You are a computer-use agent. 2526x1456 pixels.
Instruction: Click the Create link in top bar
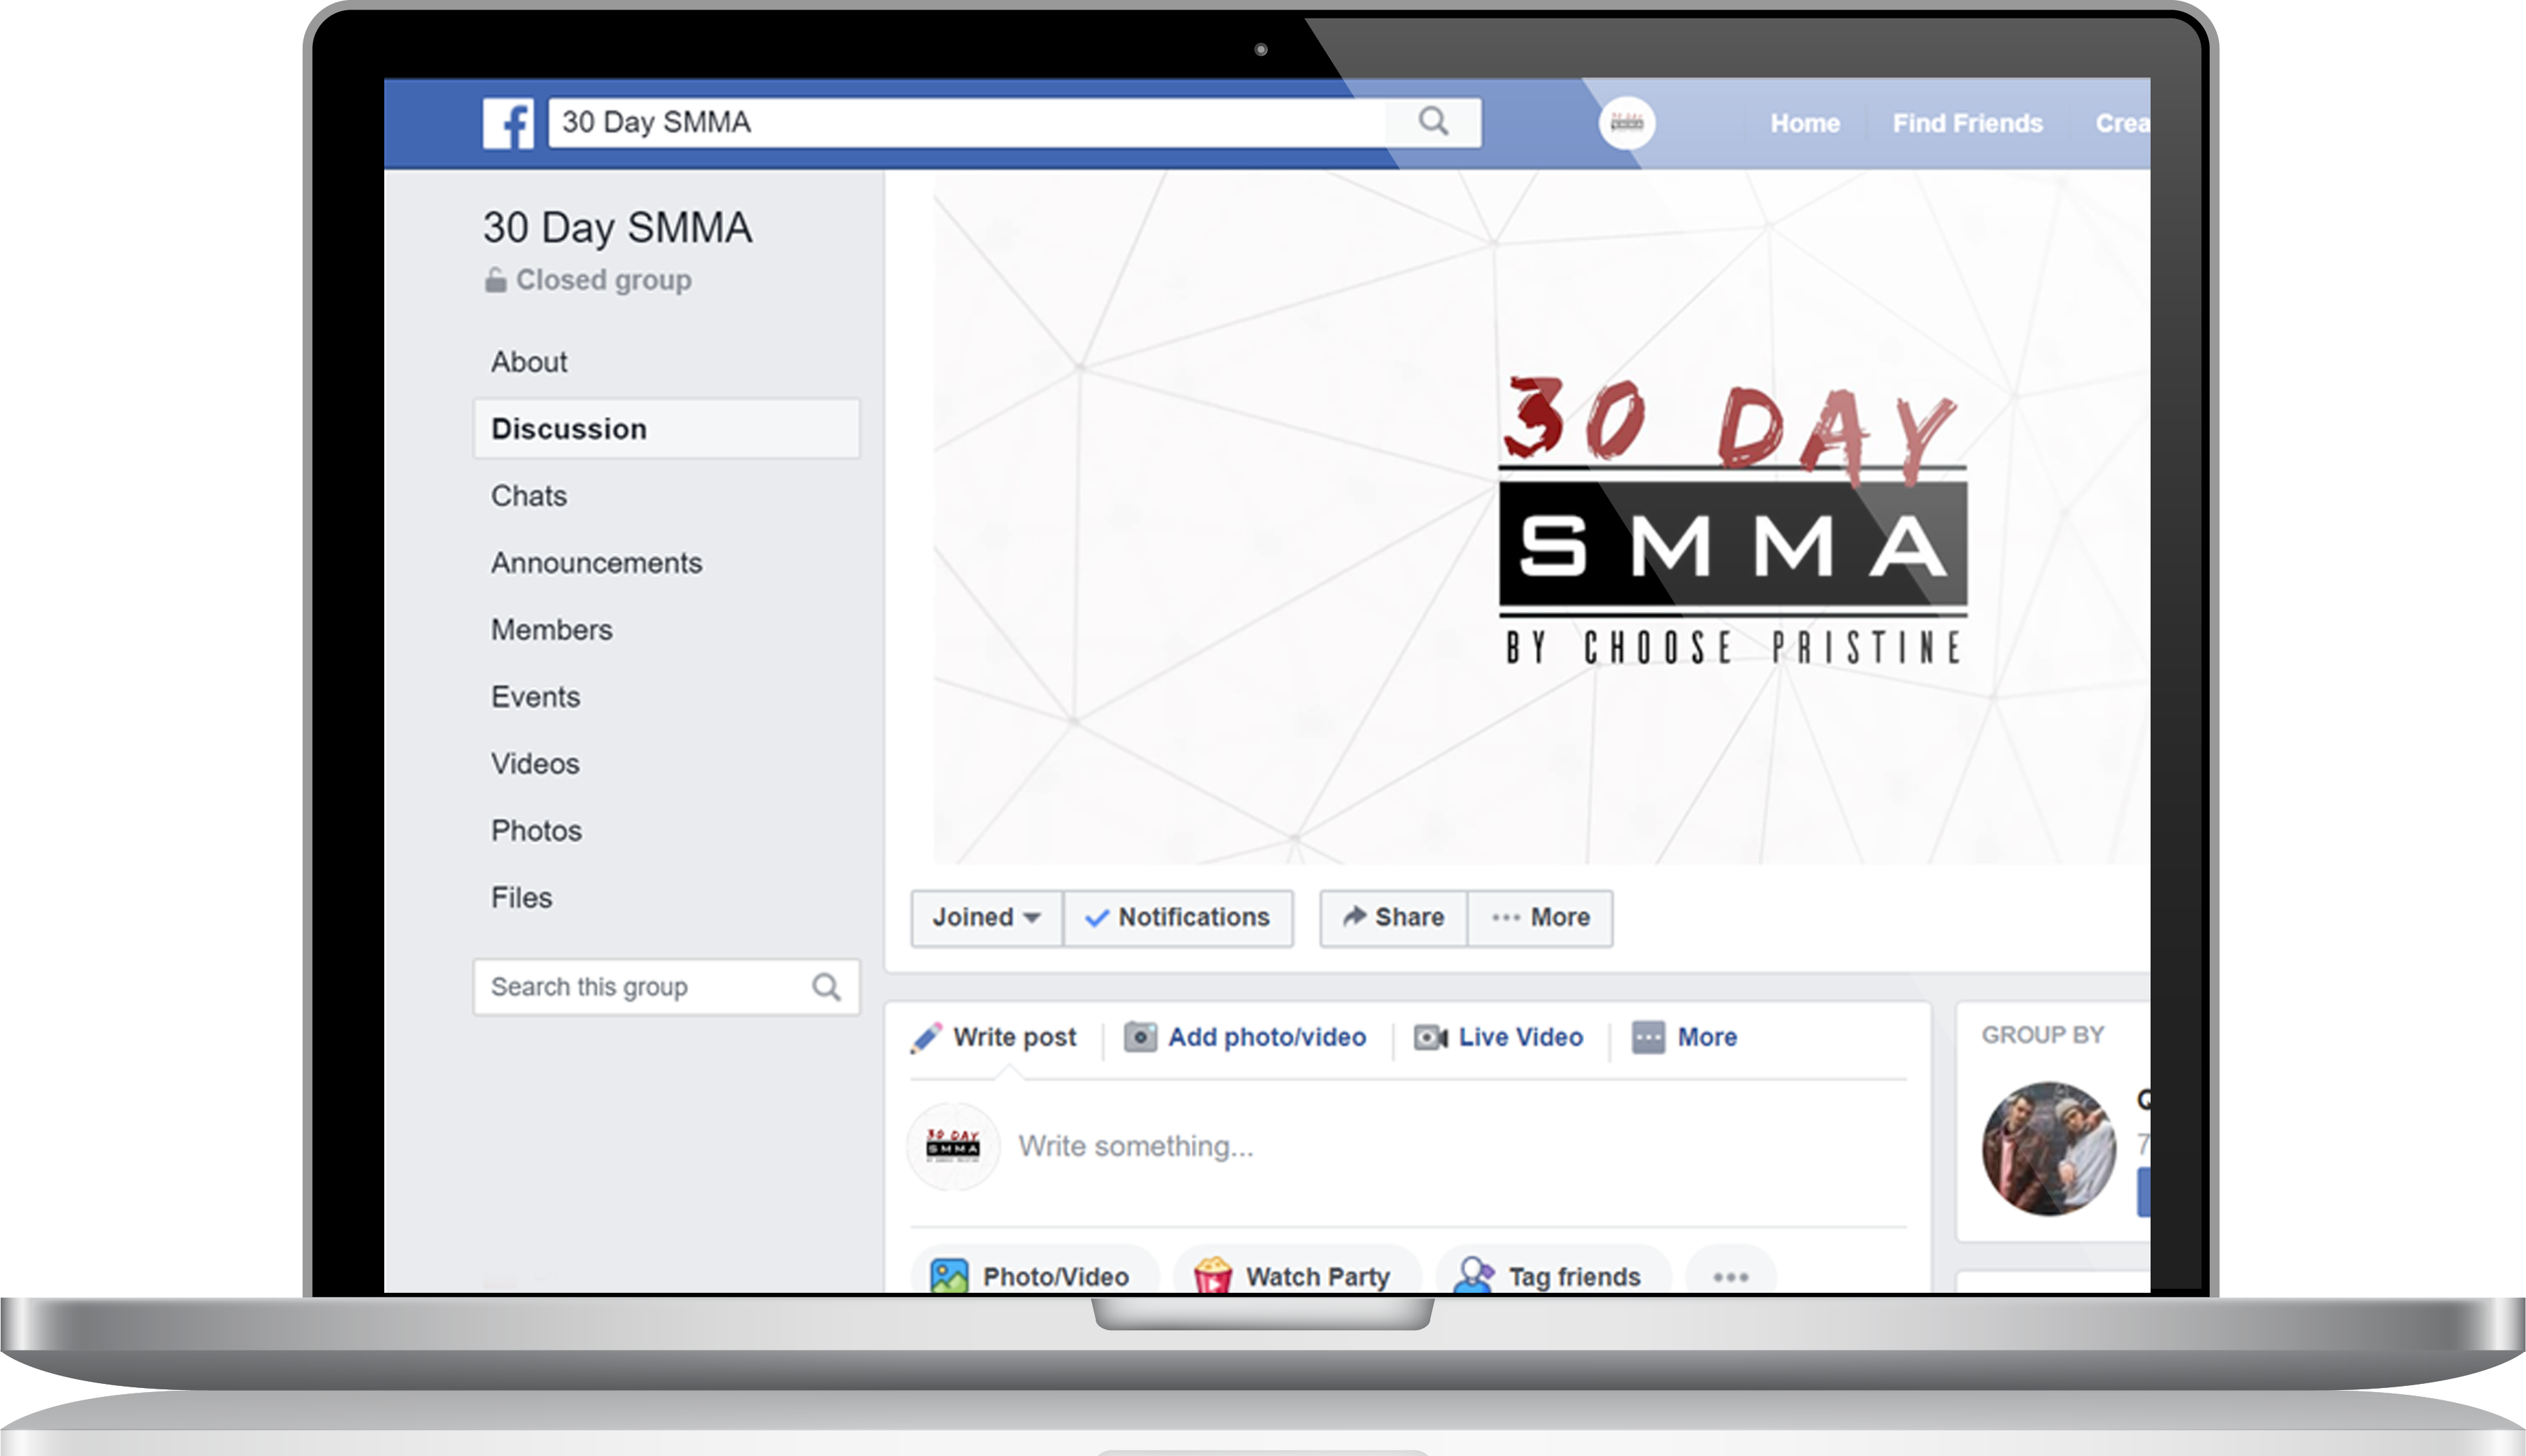[x=2122, y=123]
